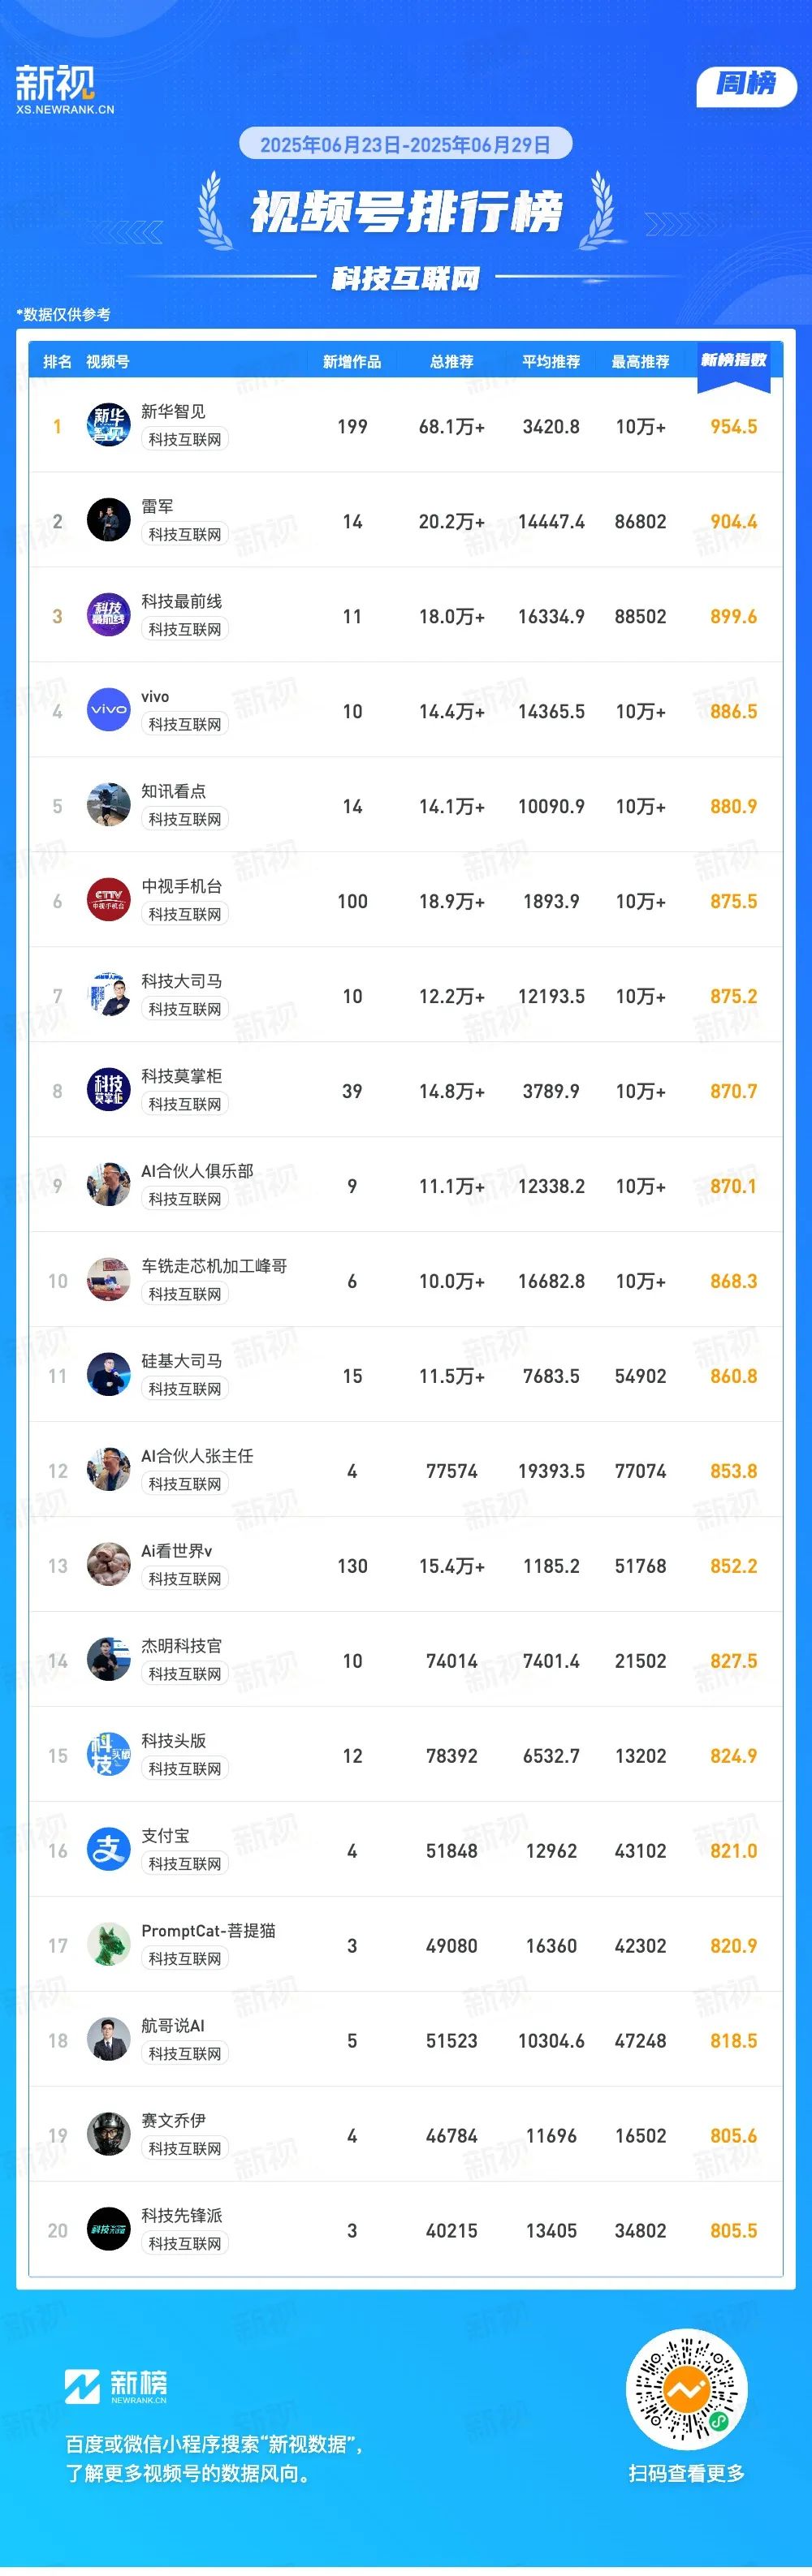This screenshot has width=812, height=2576.
Task: Click the 新榜 logo at the bottom
Action: (116, 2387)
